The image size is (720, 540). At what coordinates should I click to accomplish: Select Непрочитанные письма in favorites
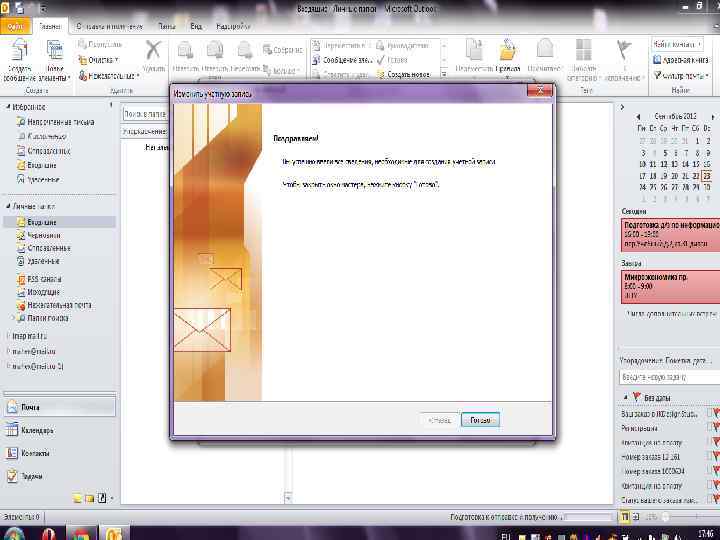point(55,122)
